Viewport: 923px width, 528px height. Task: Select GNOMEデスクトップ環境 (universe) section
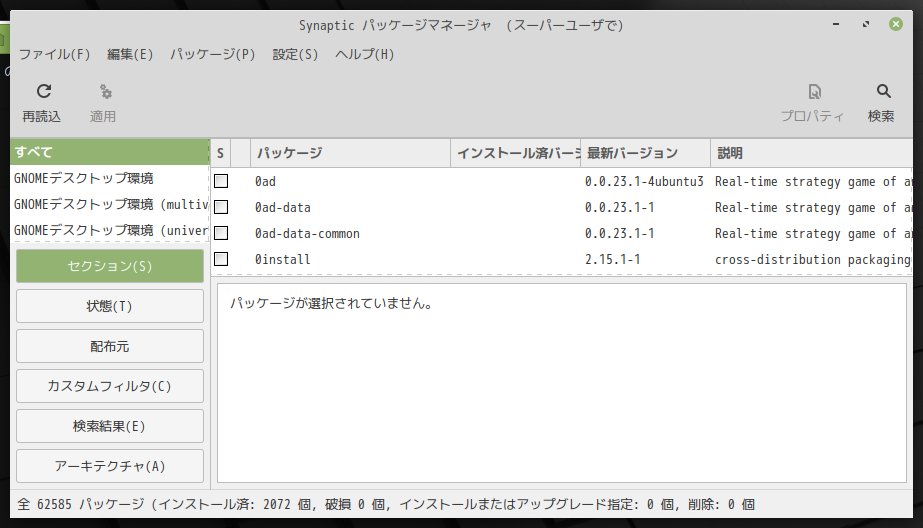click(110, 230)
